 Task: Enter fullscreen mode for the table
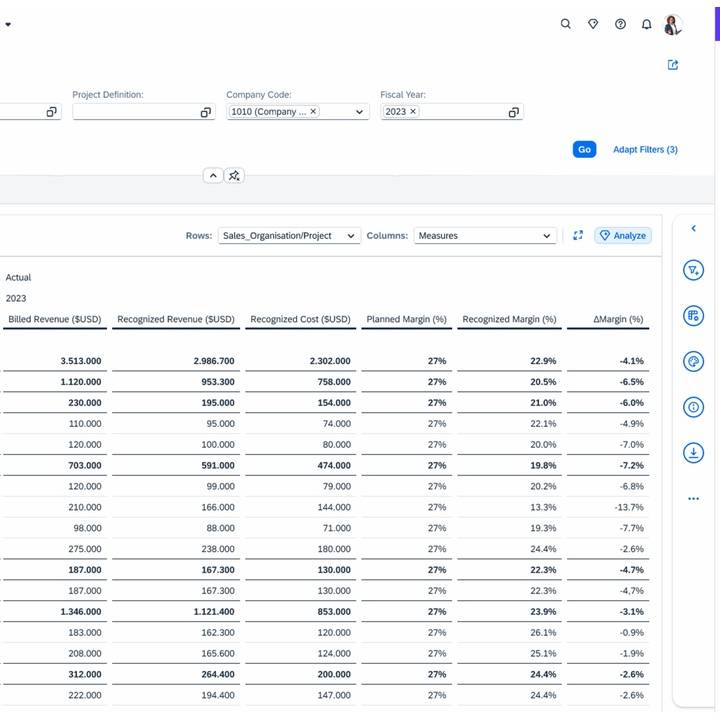(578, 236)
